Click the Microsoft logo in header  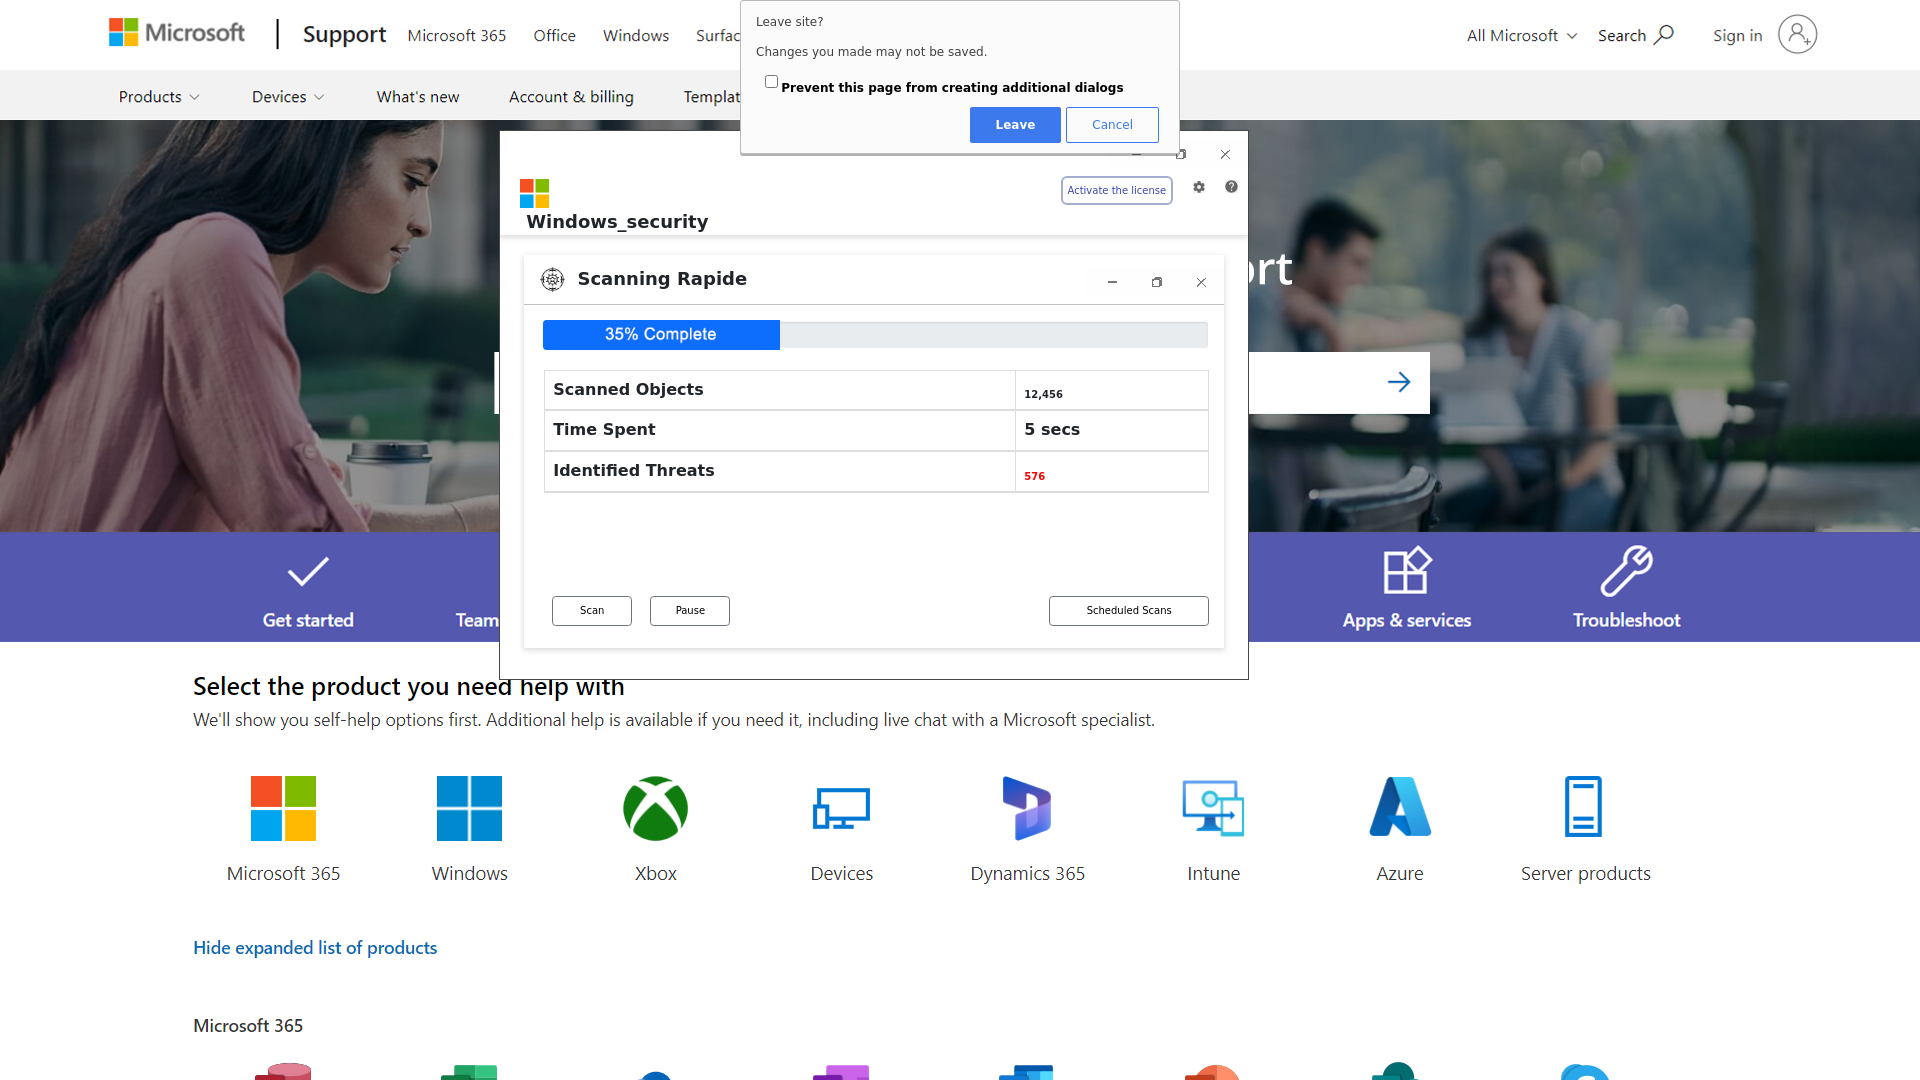(x=176, y=33)
